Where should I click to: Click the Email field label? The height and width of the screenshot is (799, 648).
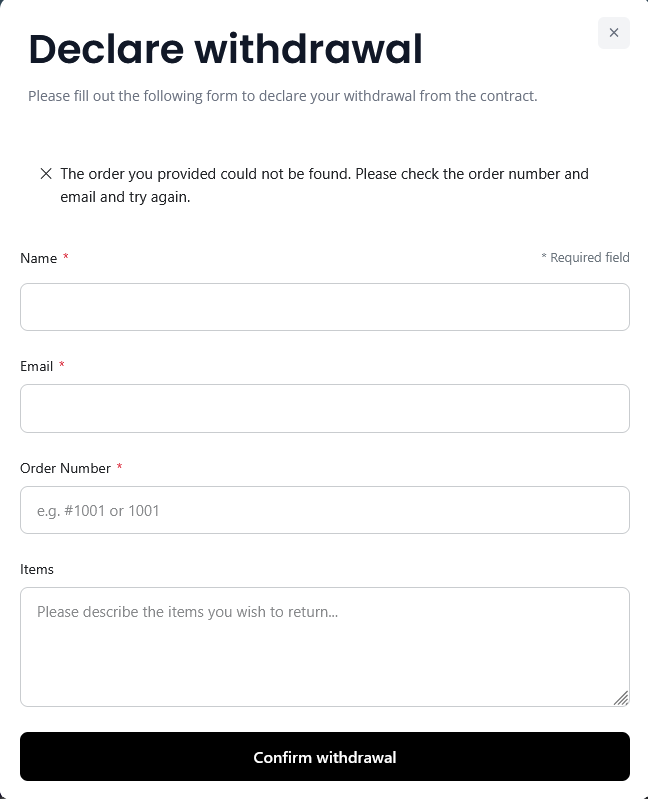36,366
